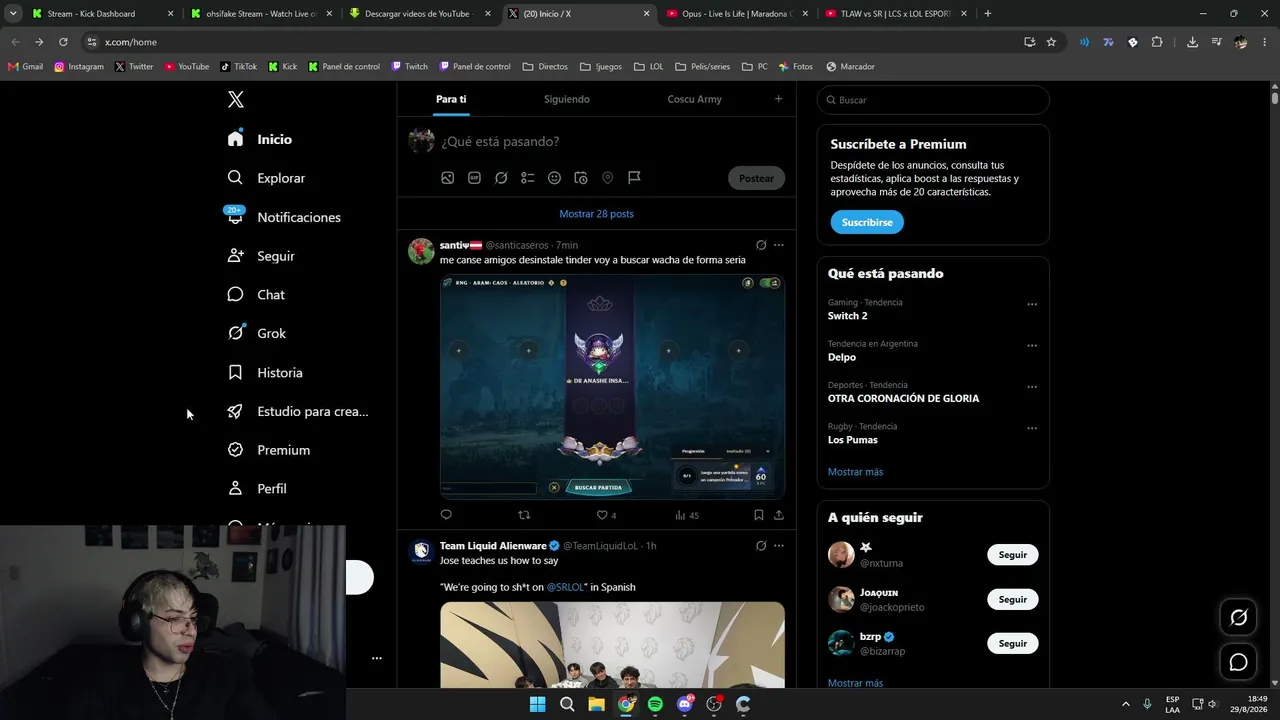
Task: Add a new timeline tab with plus
Action: tap(778, 99)
